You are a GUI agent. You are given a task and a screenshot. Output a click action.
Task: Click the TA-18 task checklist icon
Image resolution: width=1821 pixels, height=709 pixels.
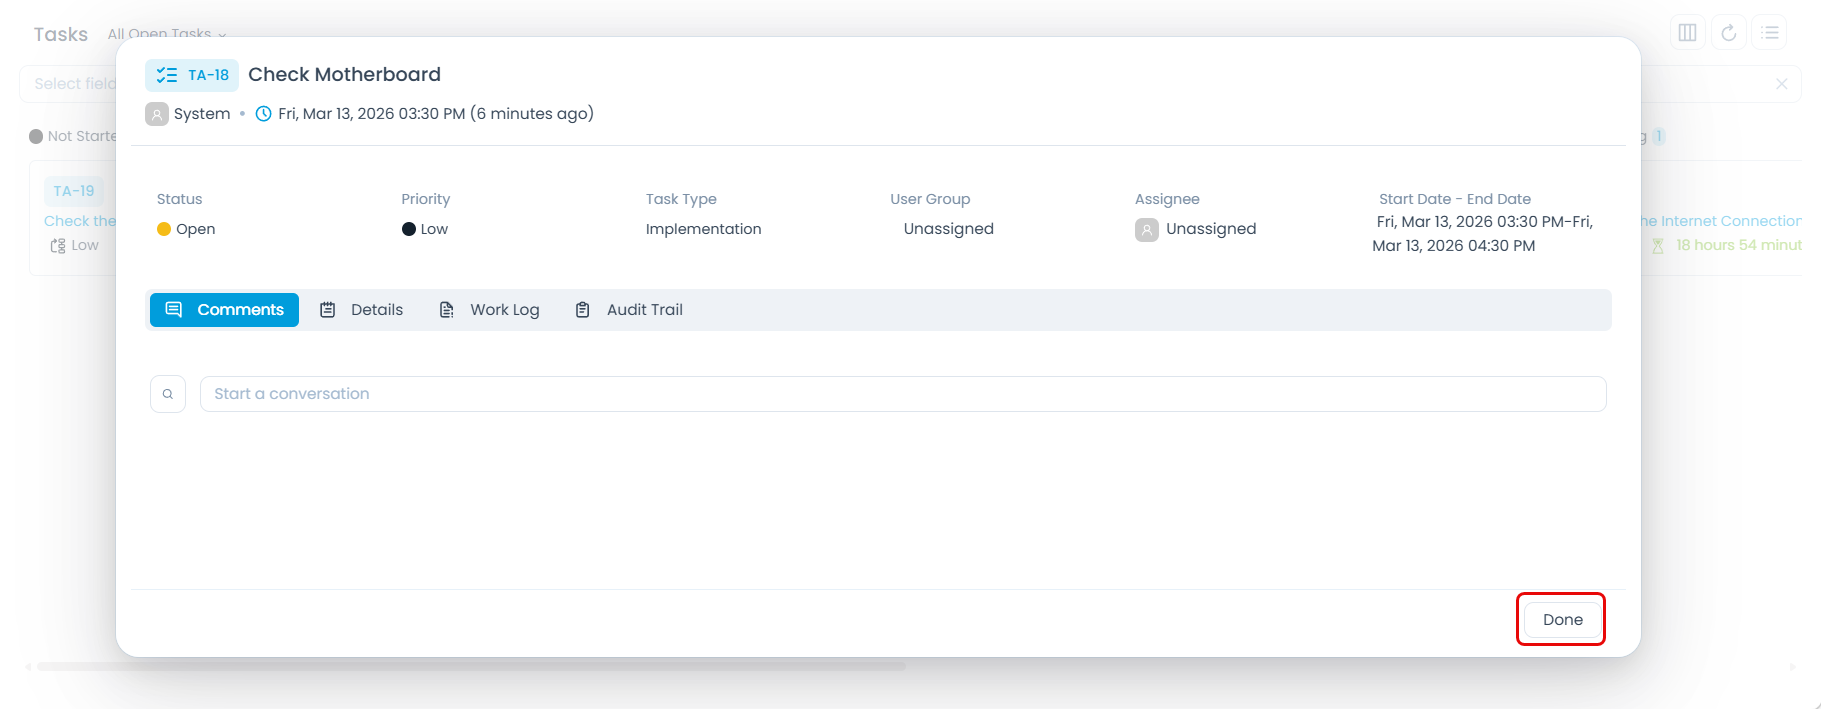(x=167, y=75)
